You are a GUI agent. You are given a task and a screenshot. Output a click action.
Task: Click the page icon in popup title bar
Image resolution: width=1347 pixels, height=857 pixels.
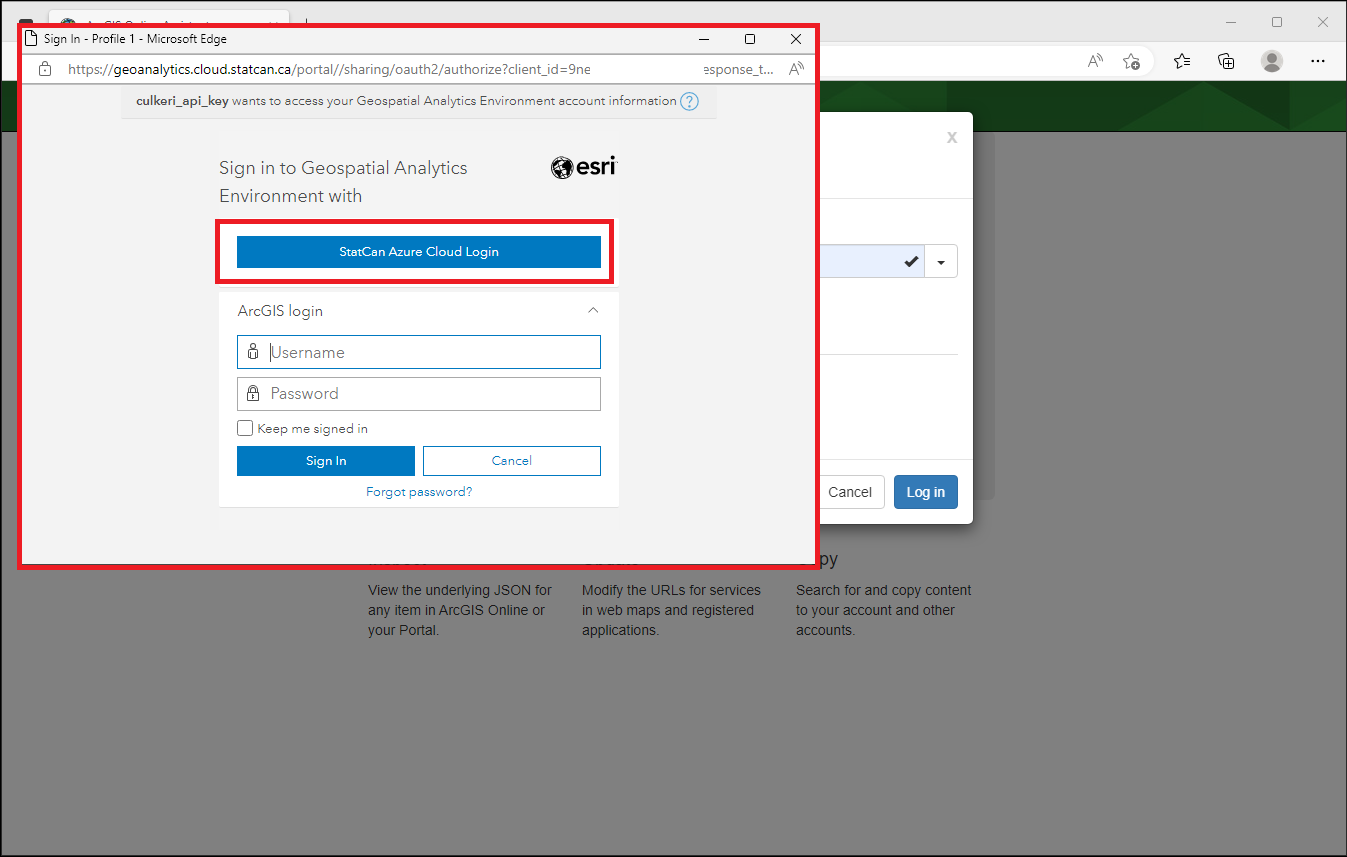pos(32,39)
